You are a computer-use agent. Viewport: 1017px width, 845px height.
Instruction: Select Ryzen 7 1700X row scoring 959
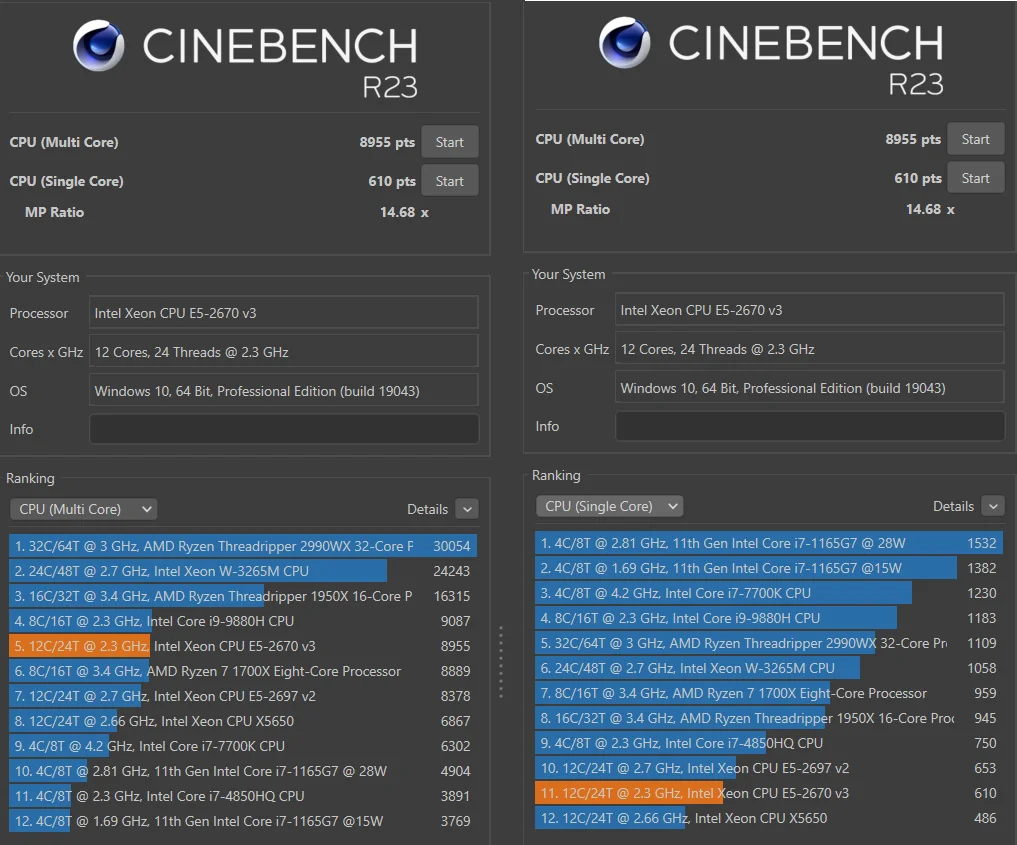click(769, 693)
